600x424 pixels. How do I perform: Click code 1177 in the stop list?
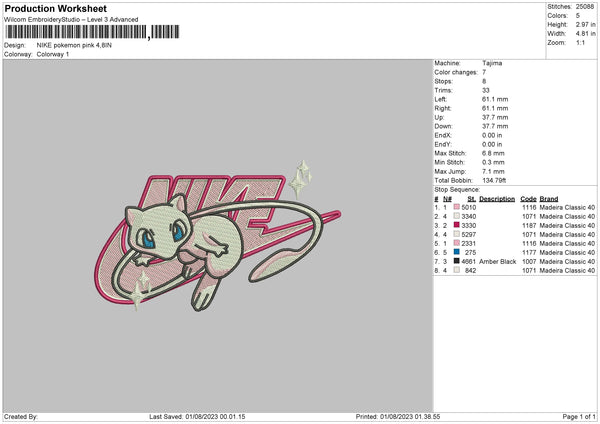pos(529,253)
